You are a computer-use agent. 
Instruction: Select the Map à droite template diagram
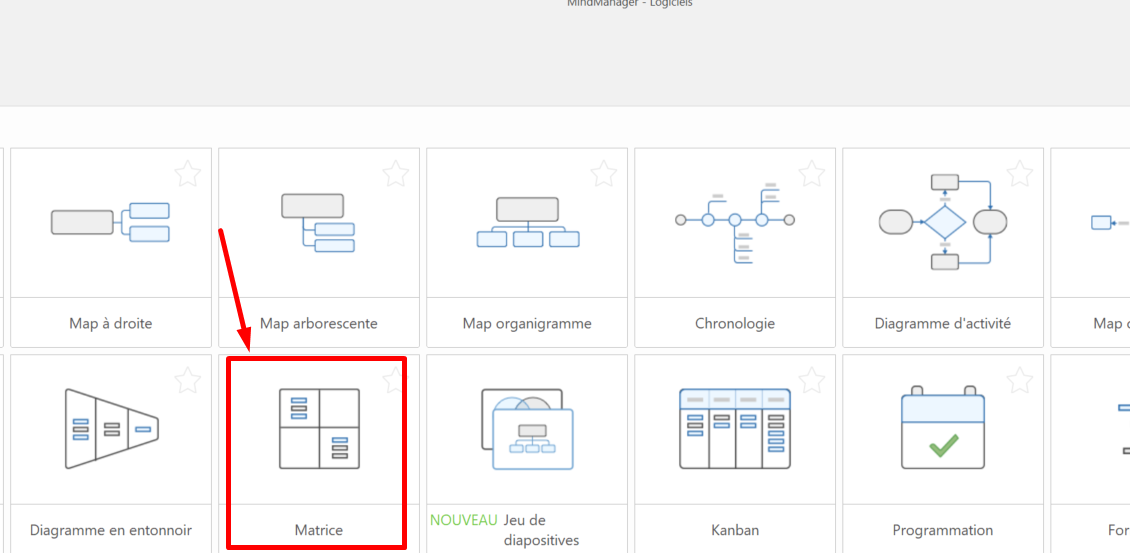pos(110,220)
